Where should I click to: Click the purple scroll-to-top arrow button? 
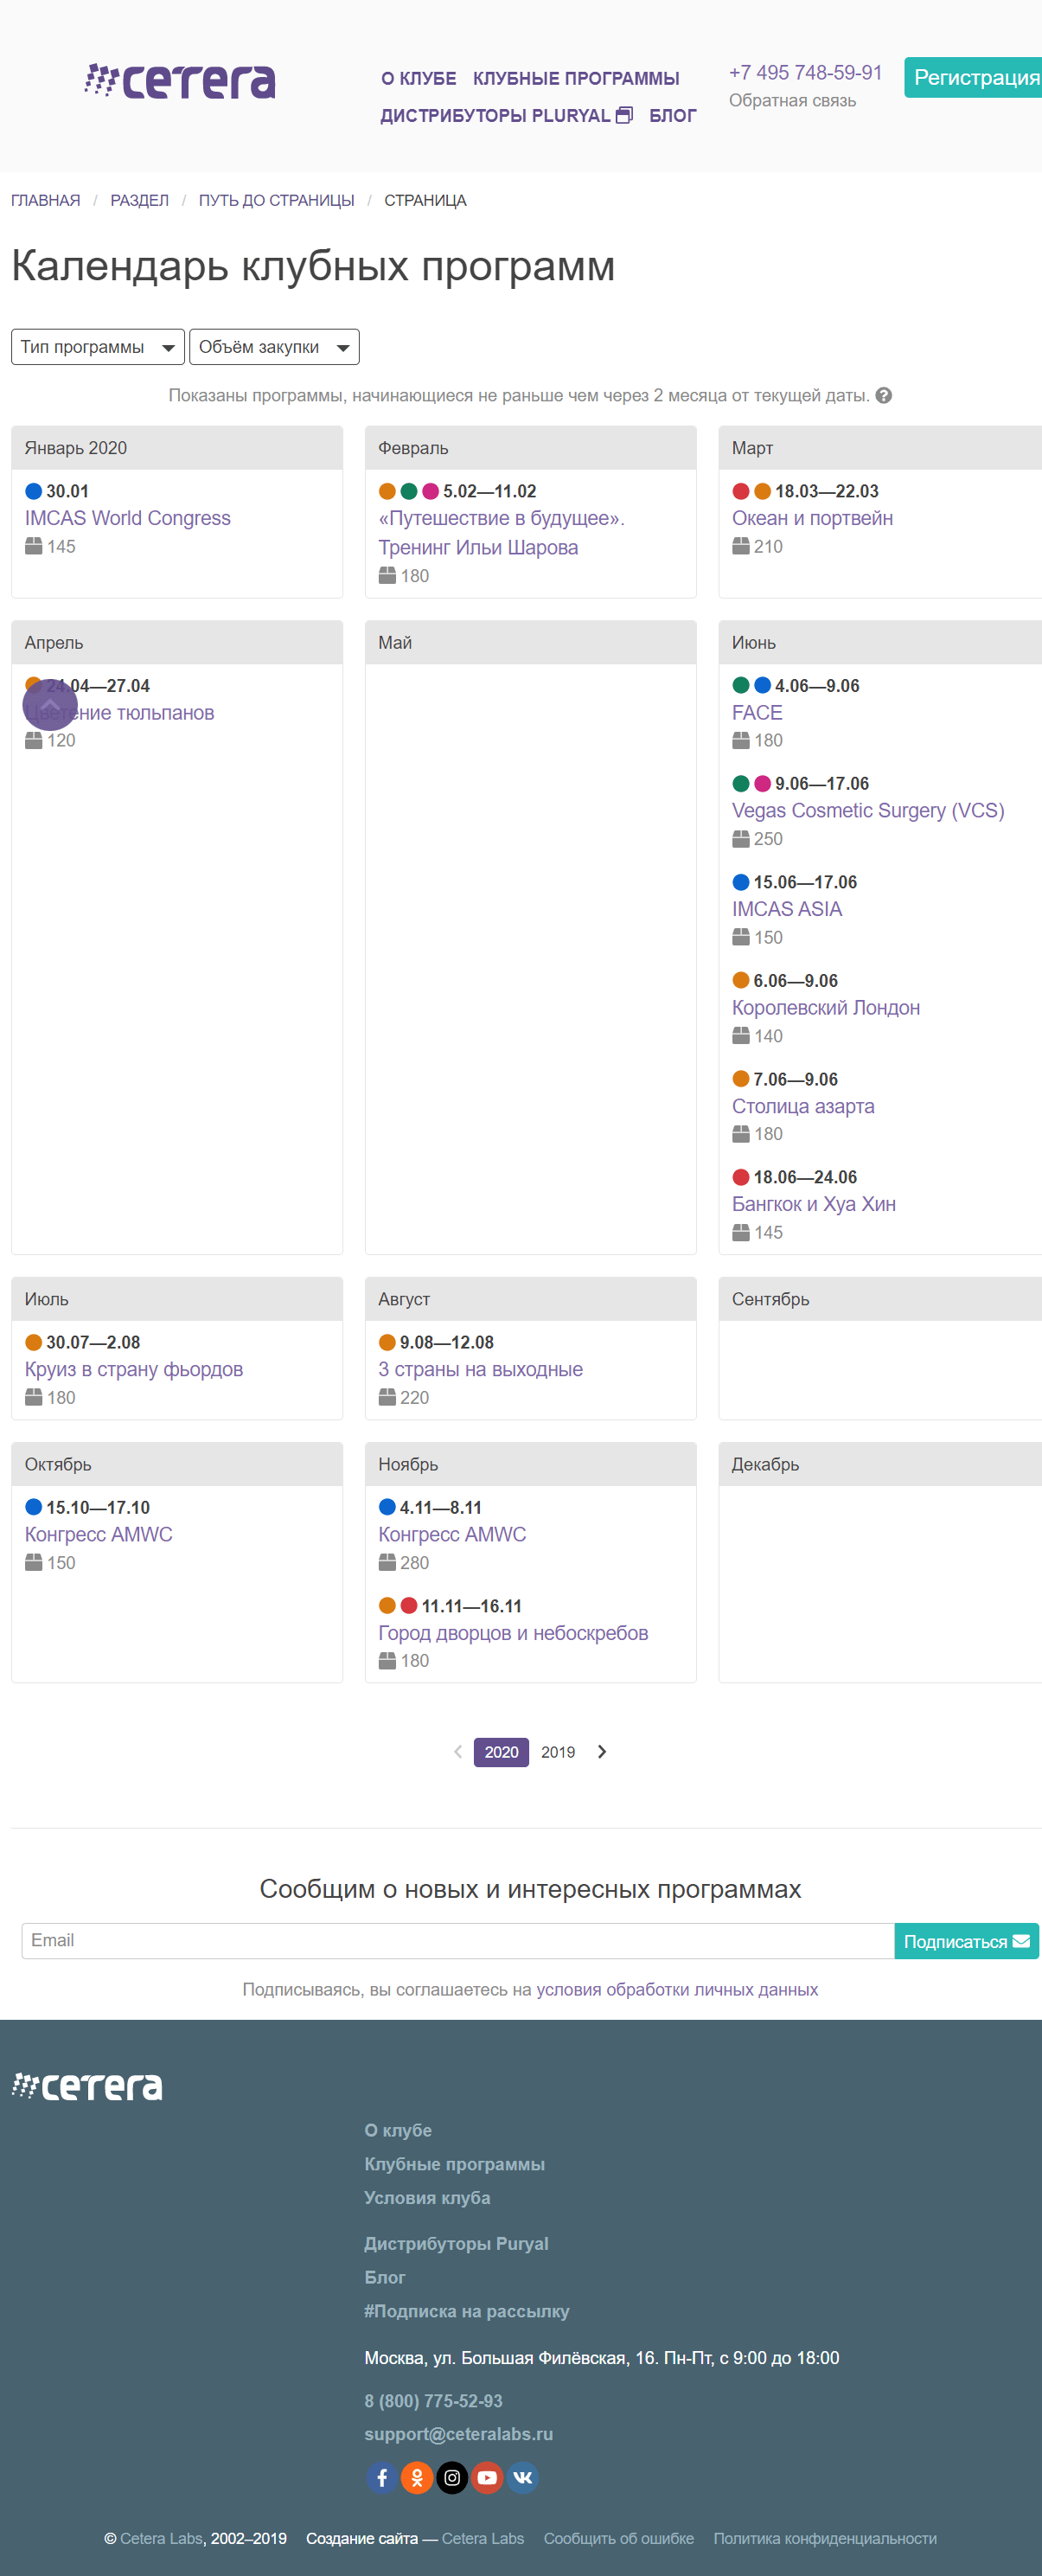[x=50, y=704]
